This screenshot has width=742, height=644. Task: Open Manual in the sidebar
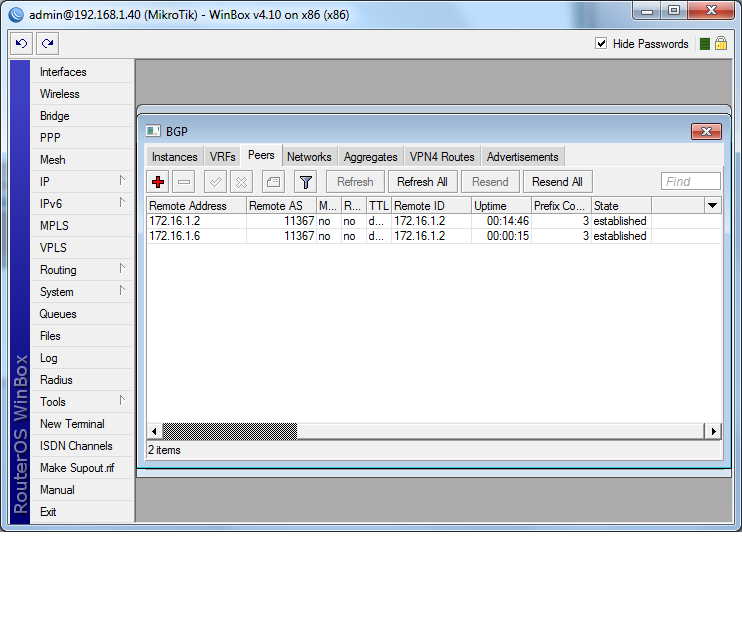57,490
